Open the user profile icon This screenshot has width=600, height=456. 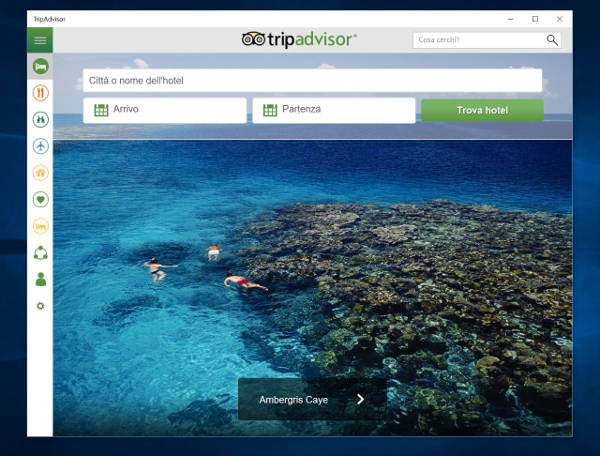40,280
